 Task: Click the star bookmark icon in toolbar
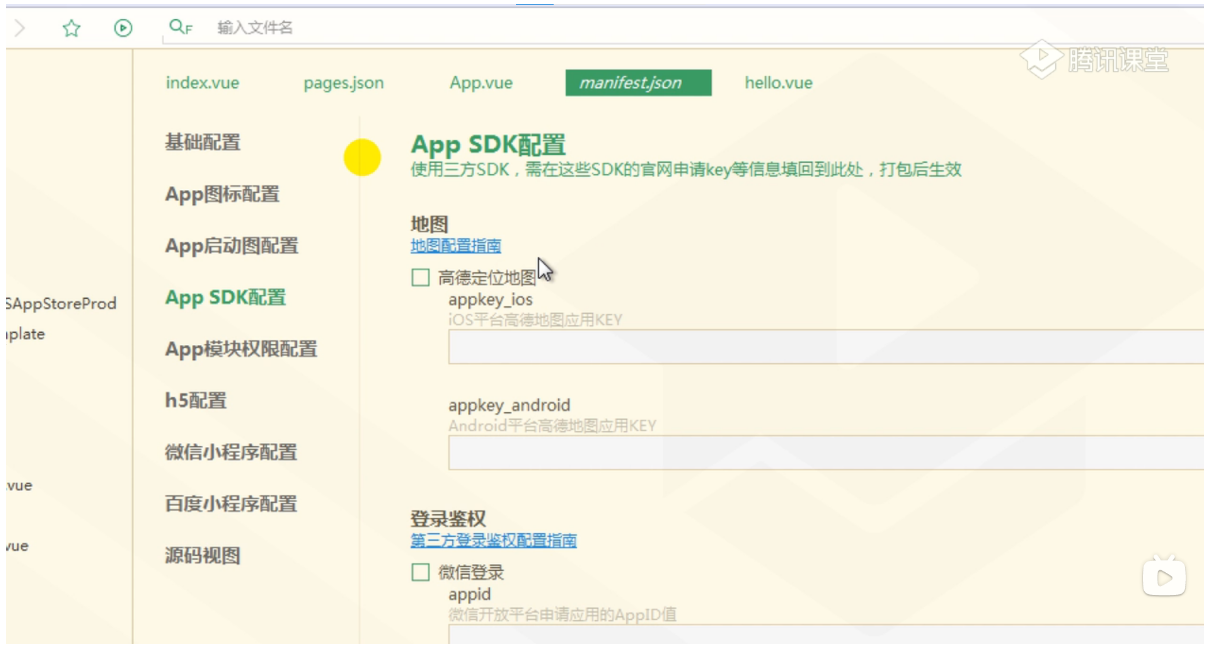71,28
